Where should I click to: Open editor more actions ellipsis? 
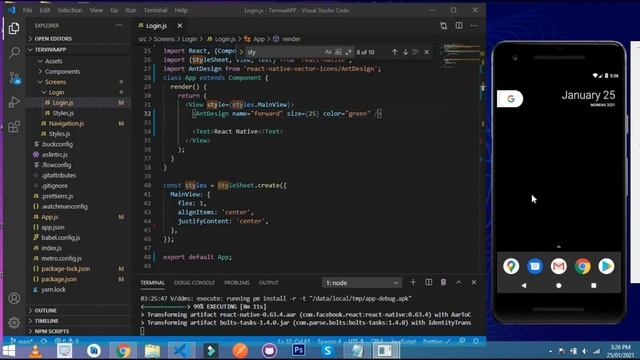(474, 26)
